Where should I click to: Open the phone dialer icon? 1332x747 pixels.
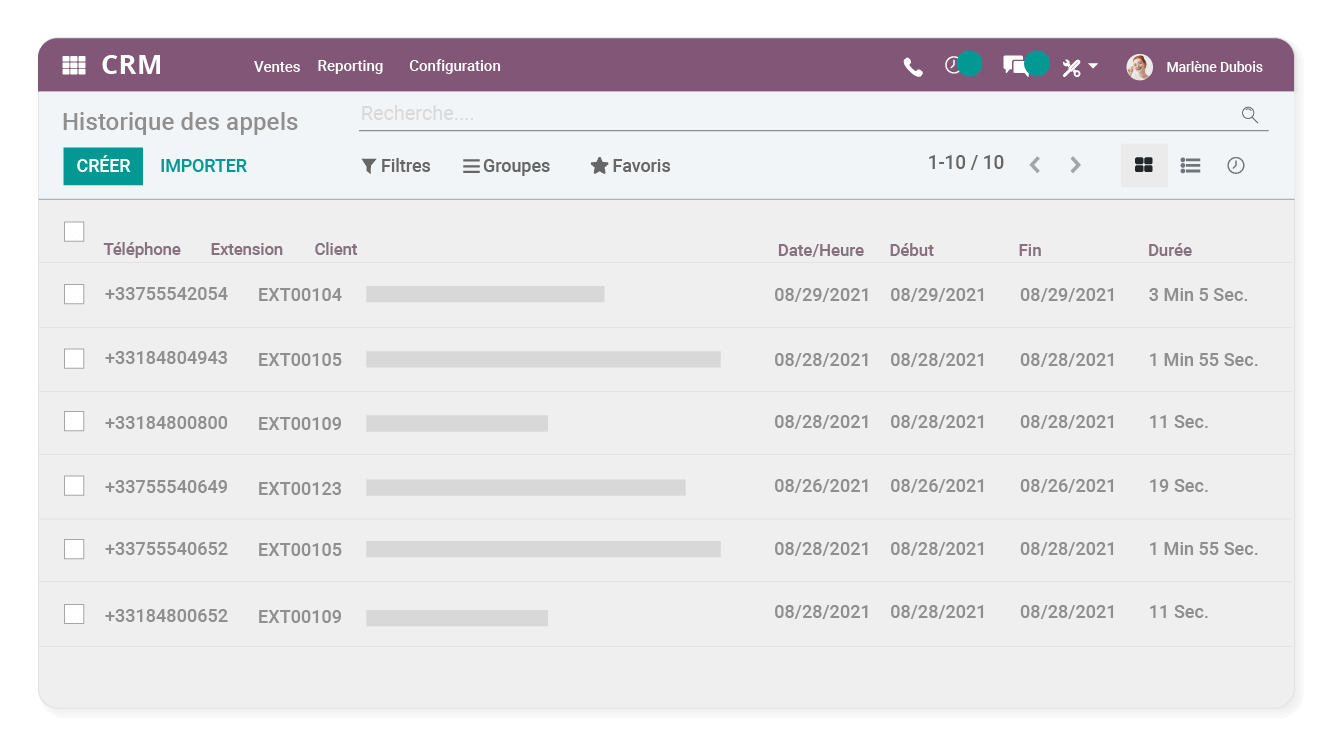click(x=912, y=65)
